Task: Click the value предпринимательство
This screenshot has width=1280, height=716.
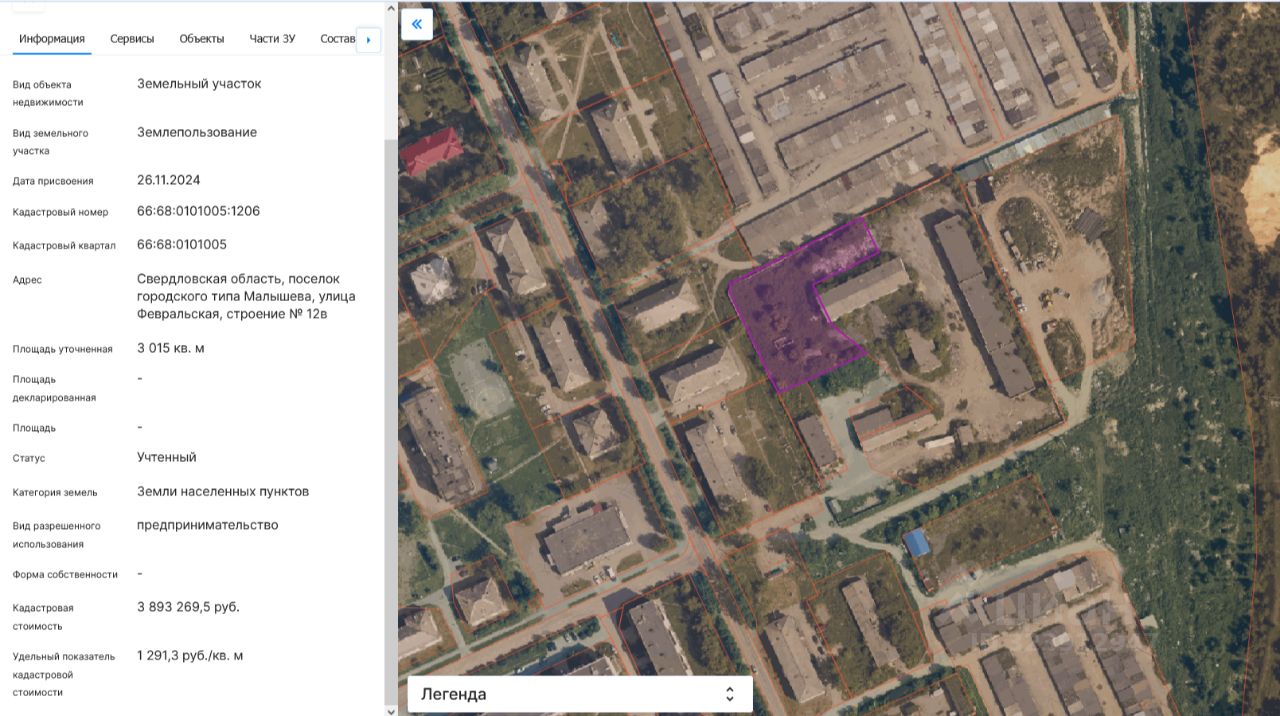Action: tap(208, 525)
